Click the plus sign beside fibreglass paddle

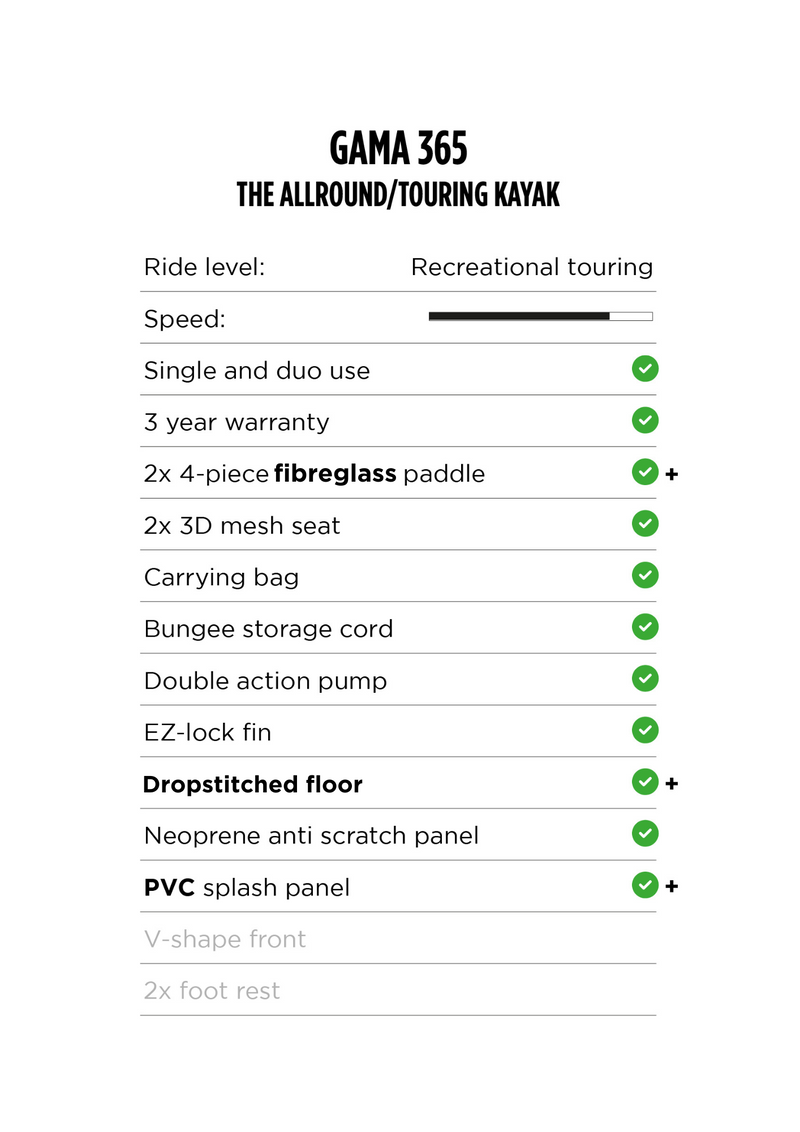click(x=671, y=474)
